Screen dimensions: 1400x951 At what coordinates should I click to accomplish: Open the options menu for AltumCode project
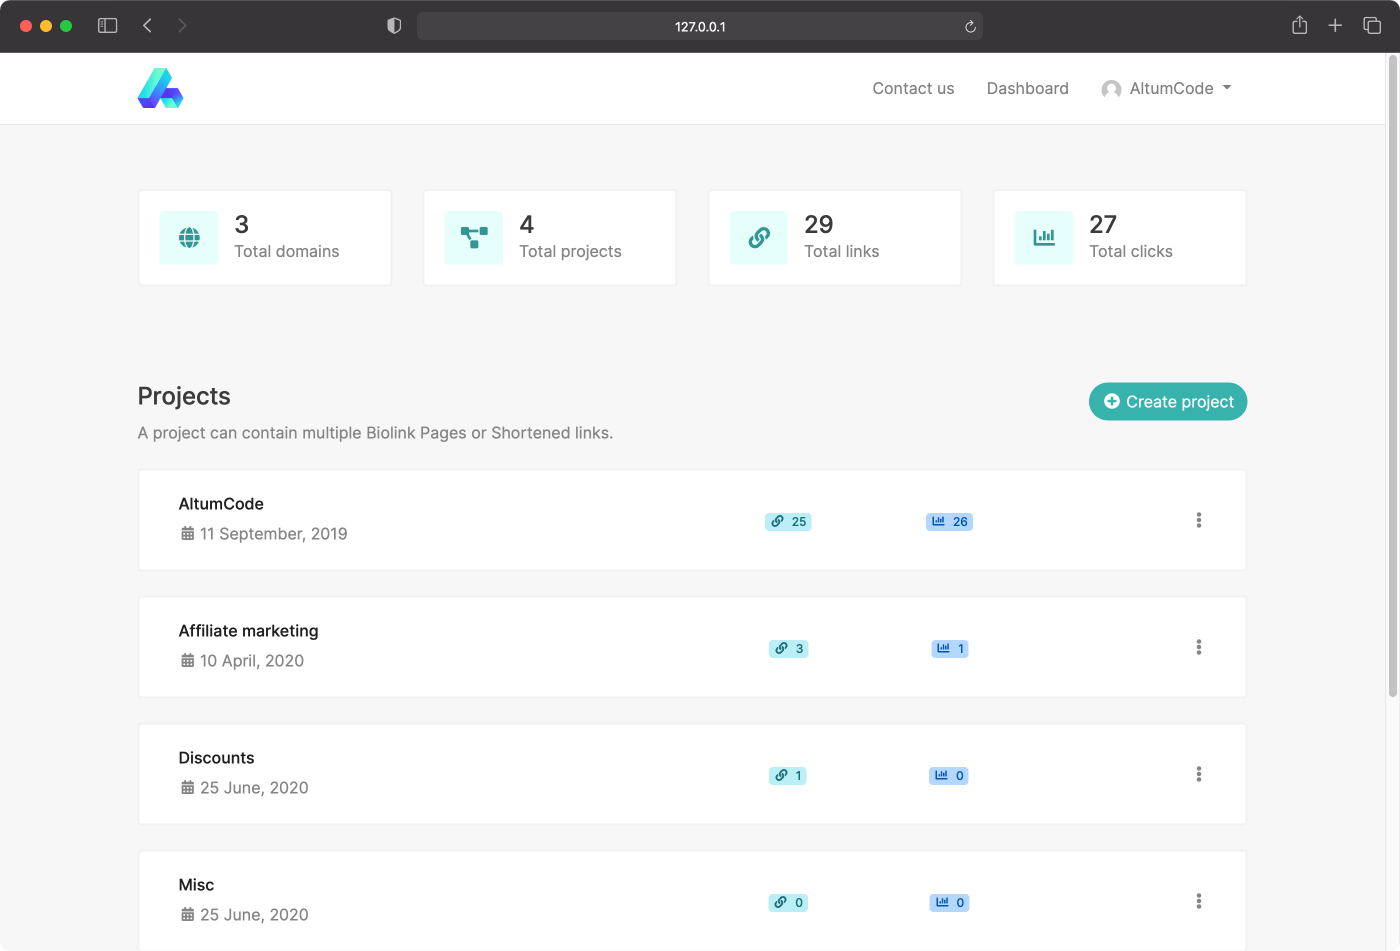click(x=1198, y=520)
